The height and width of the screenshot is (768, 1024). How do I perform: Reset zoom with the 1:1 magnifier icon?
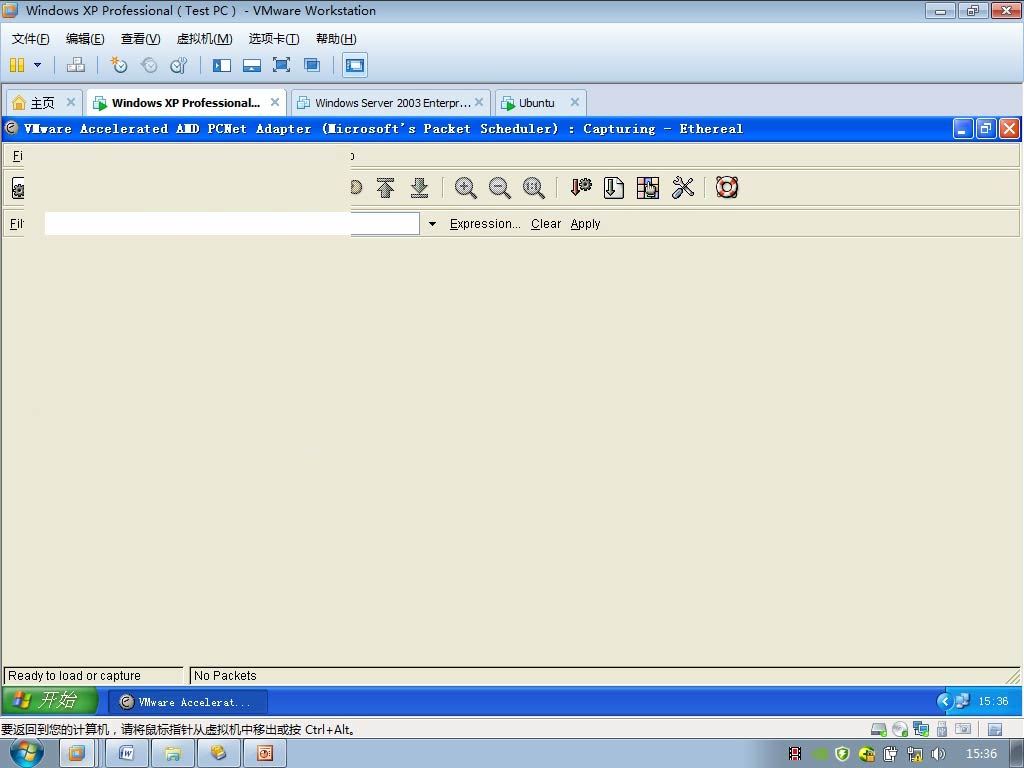coord(534,188)
